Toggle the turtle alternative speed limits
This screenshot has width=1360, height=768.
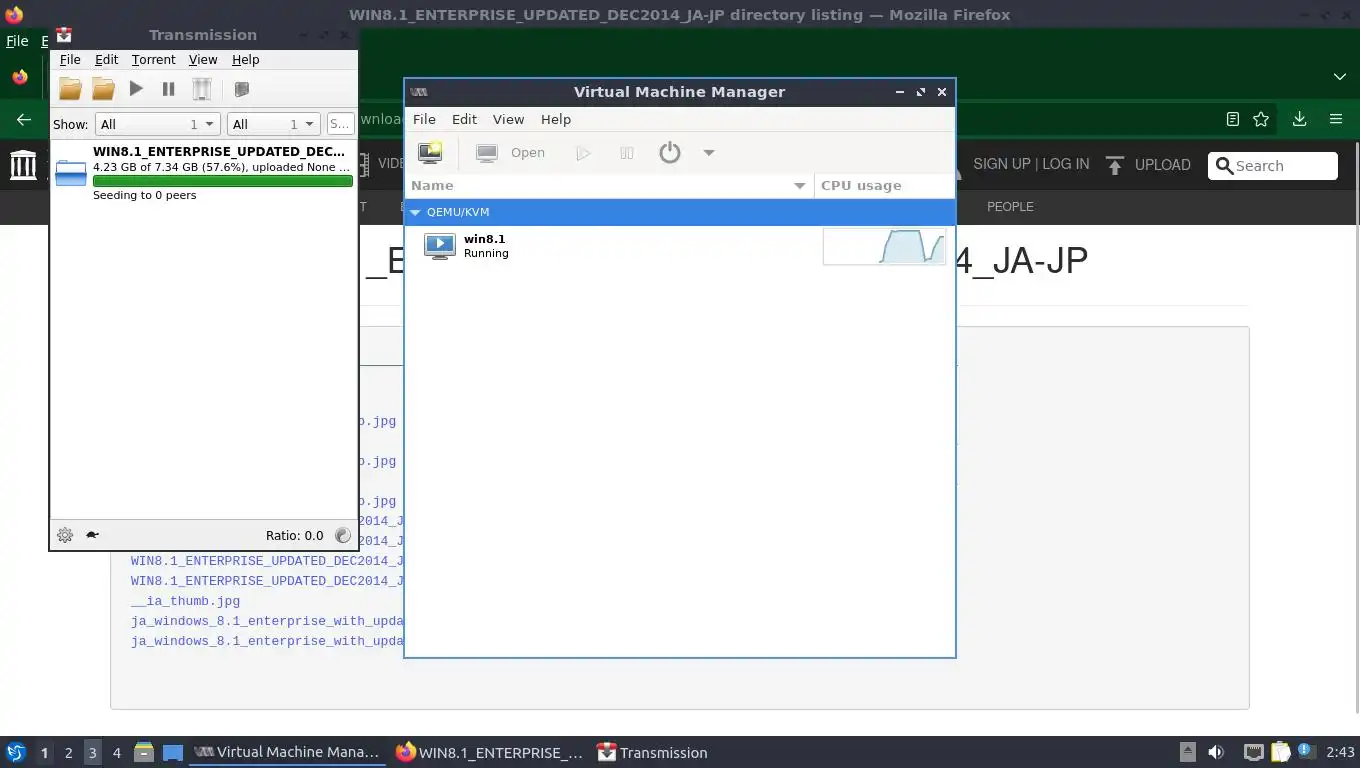coord(92,535)
